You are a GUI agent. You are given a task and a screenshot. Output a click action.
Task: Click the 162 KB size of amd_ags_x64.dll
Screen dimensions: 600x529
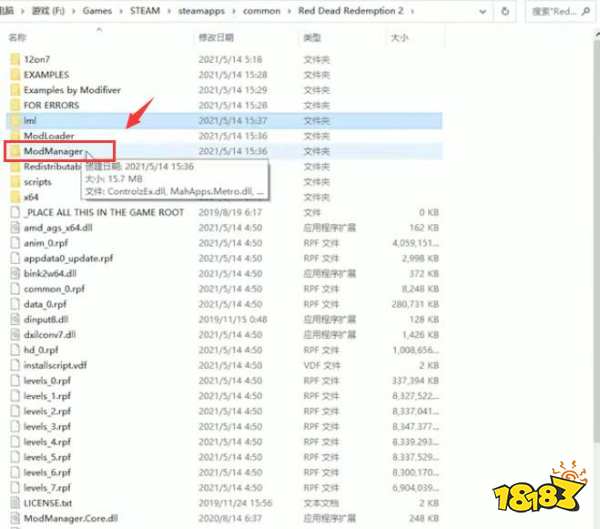pos(424,228)
